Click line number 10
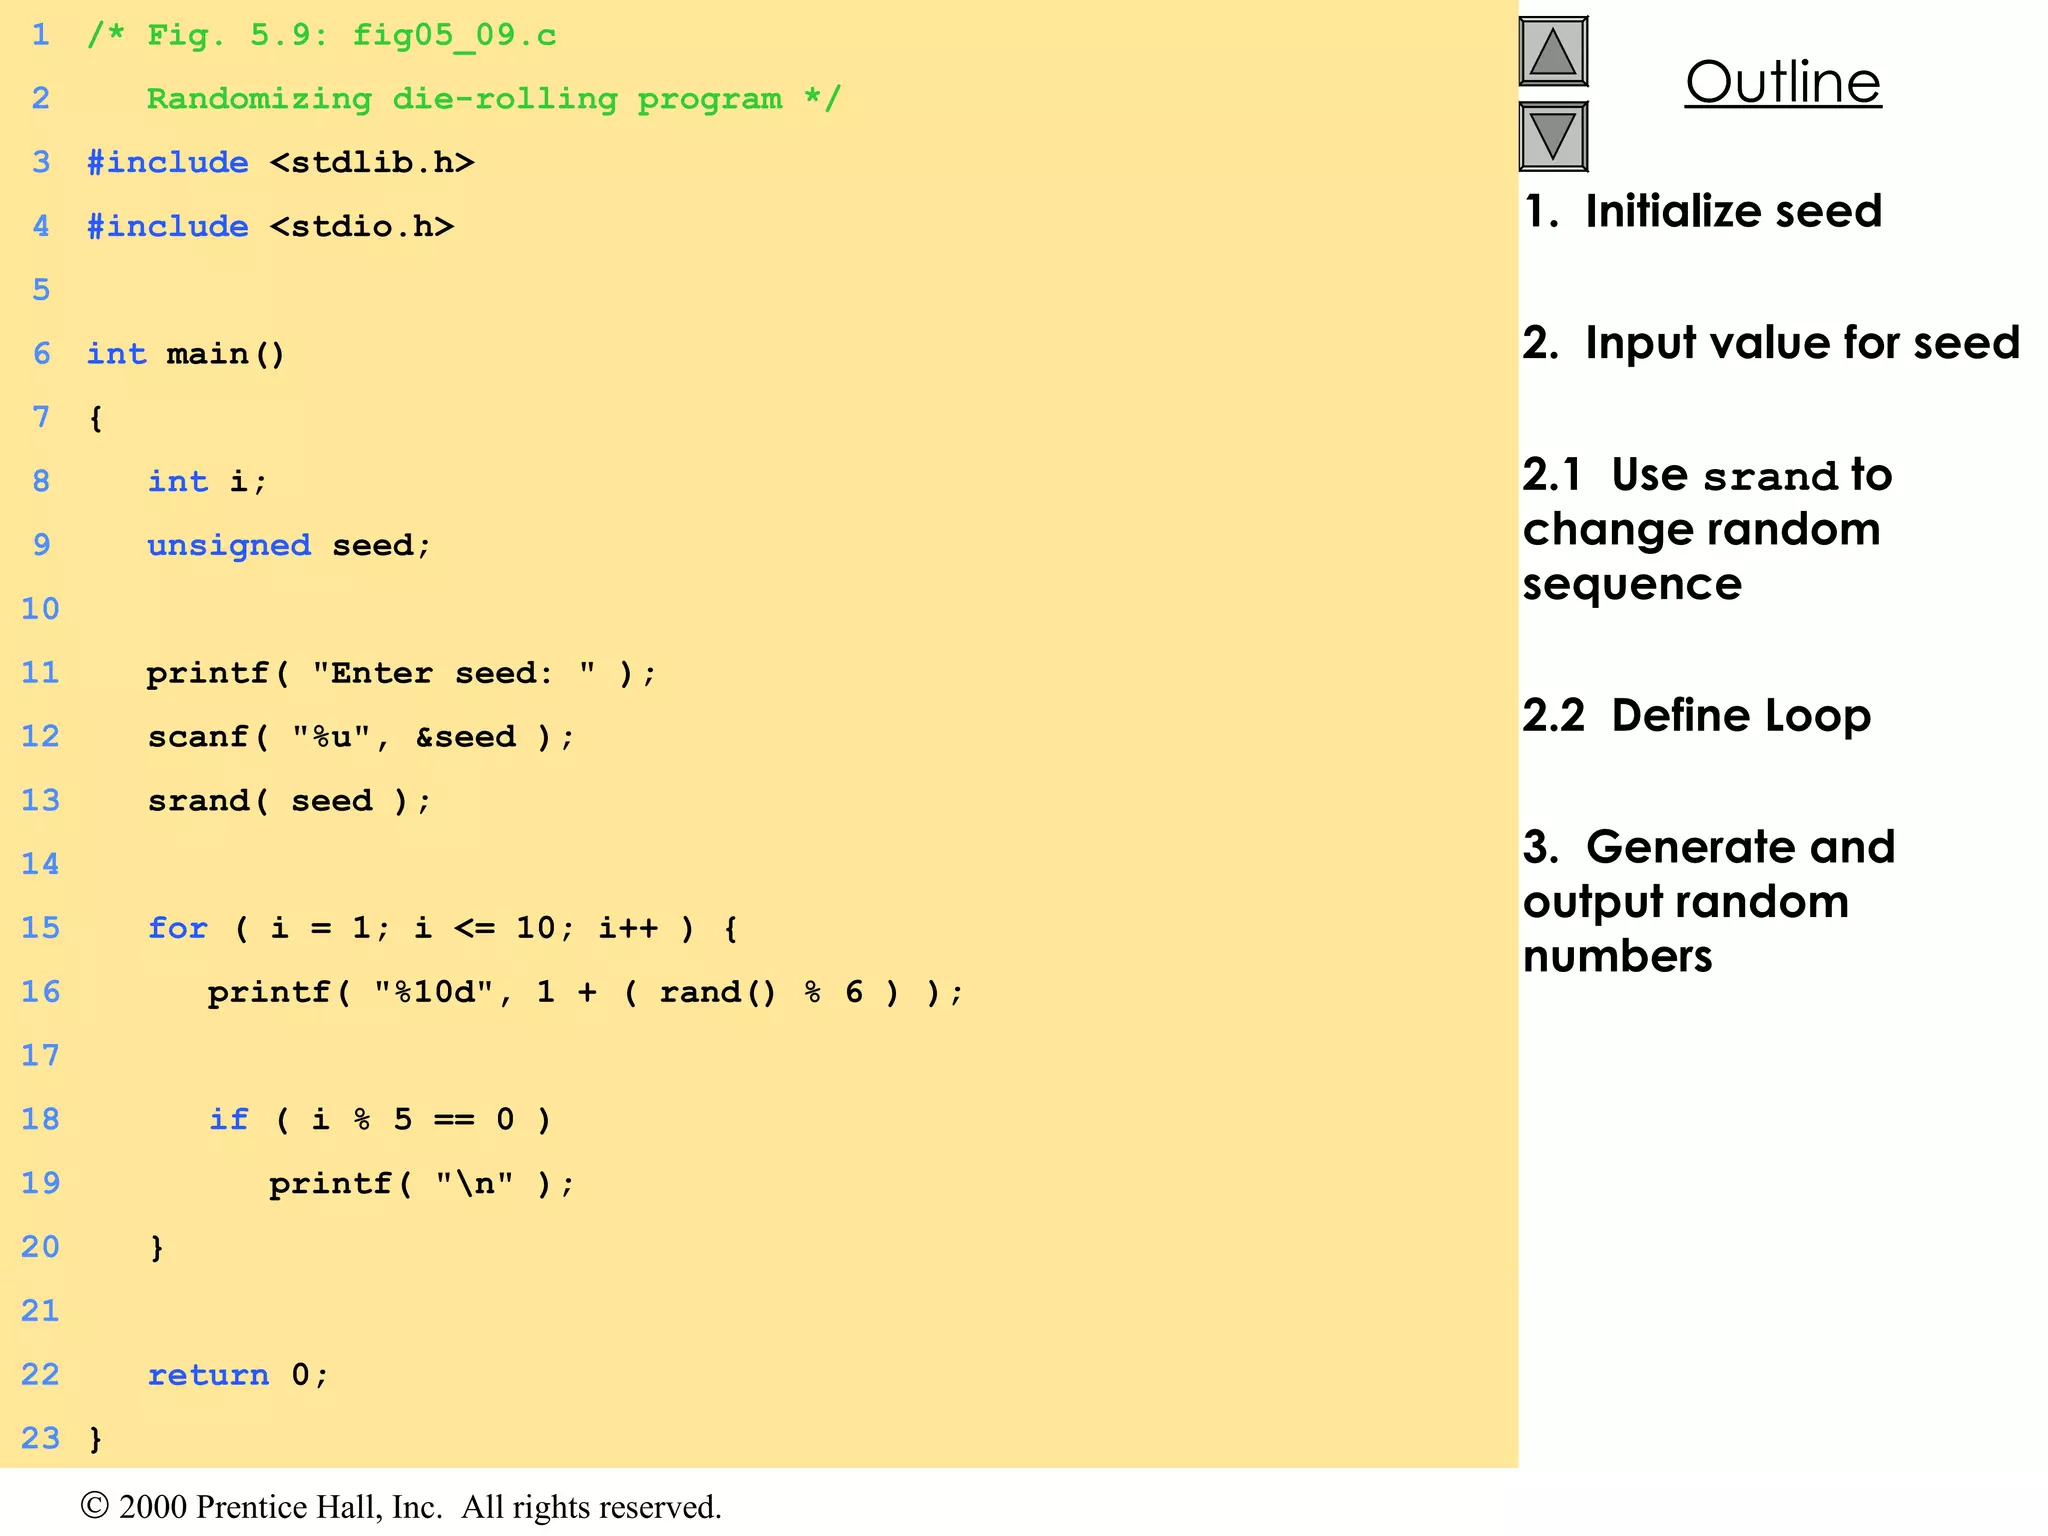The width and height of the screenshot is (2048, 1536). point(40,609)
